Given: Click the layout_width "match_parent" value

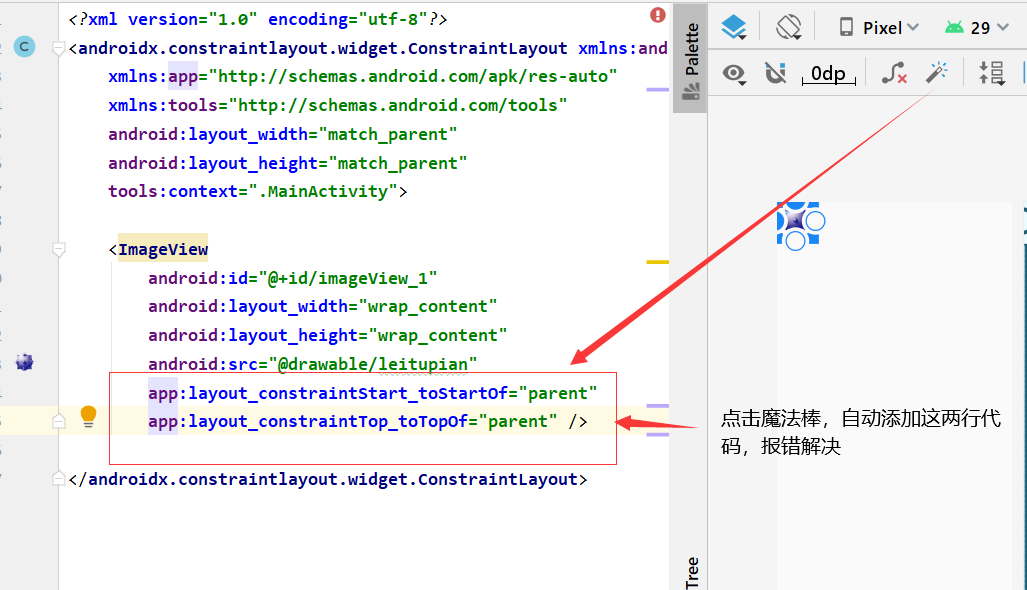Looking at the screenshot, I should [x=387, y=134].
